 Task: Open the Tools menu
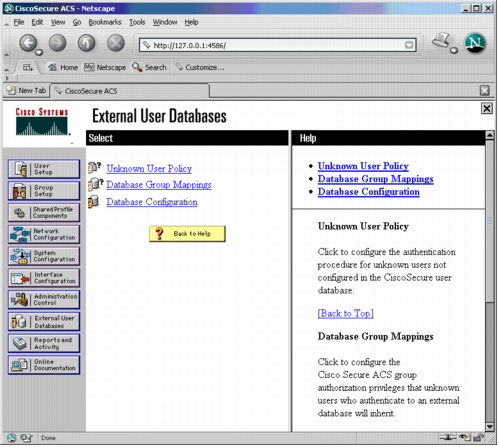pyautogui.click(x=137, y=22)
